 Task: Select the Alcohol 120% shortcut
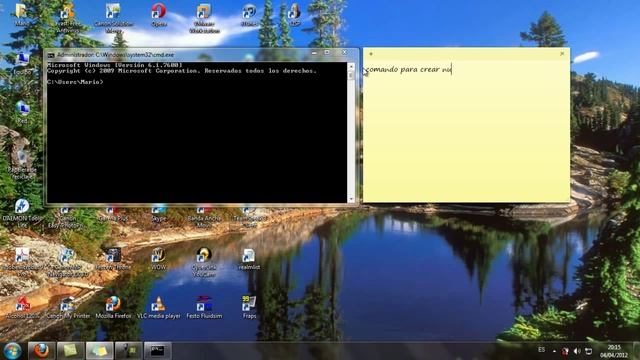click(x=22, y=308)
